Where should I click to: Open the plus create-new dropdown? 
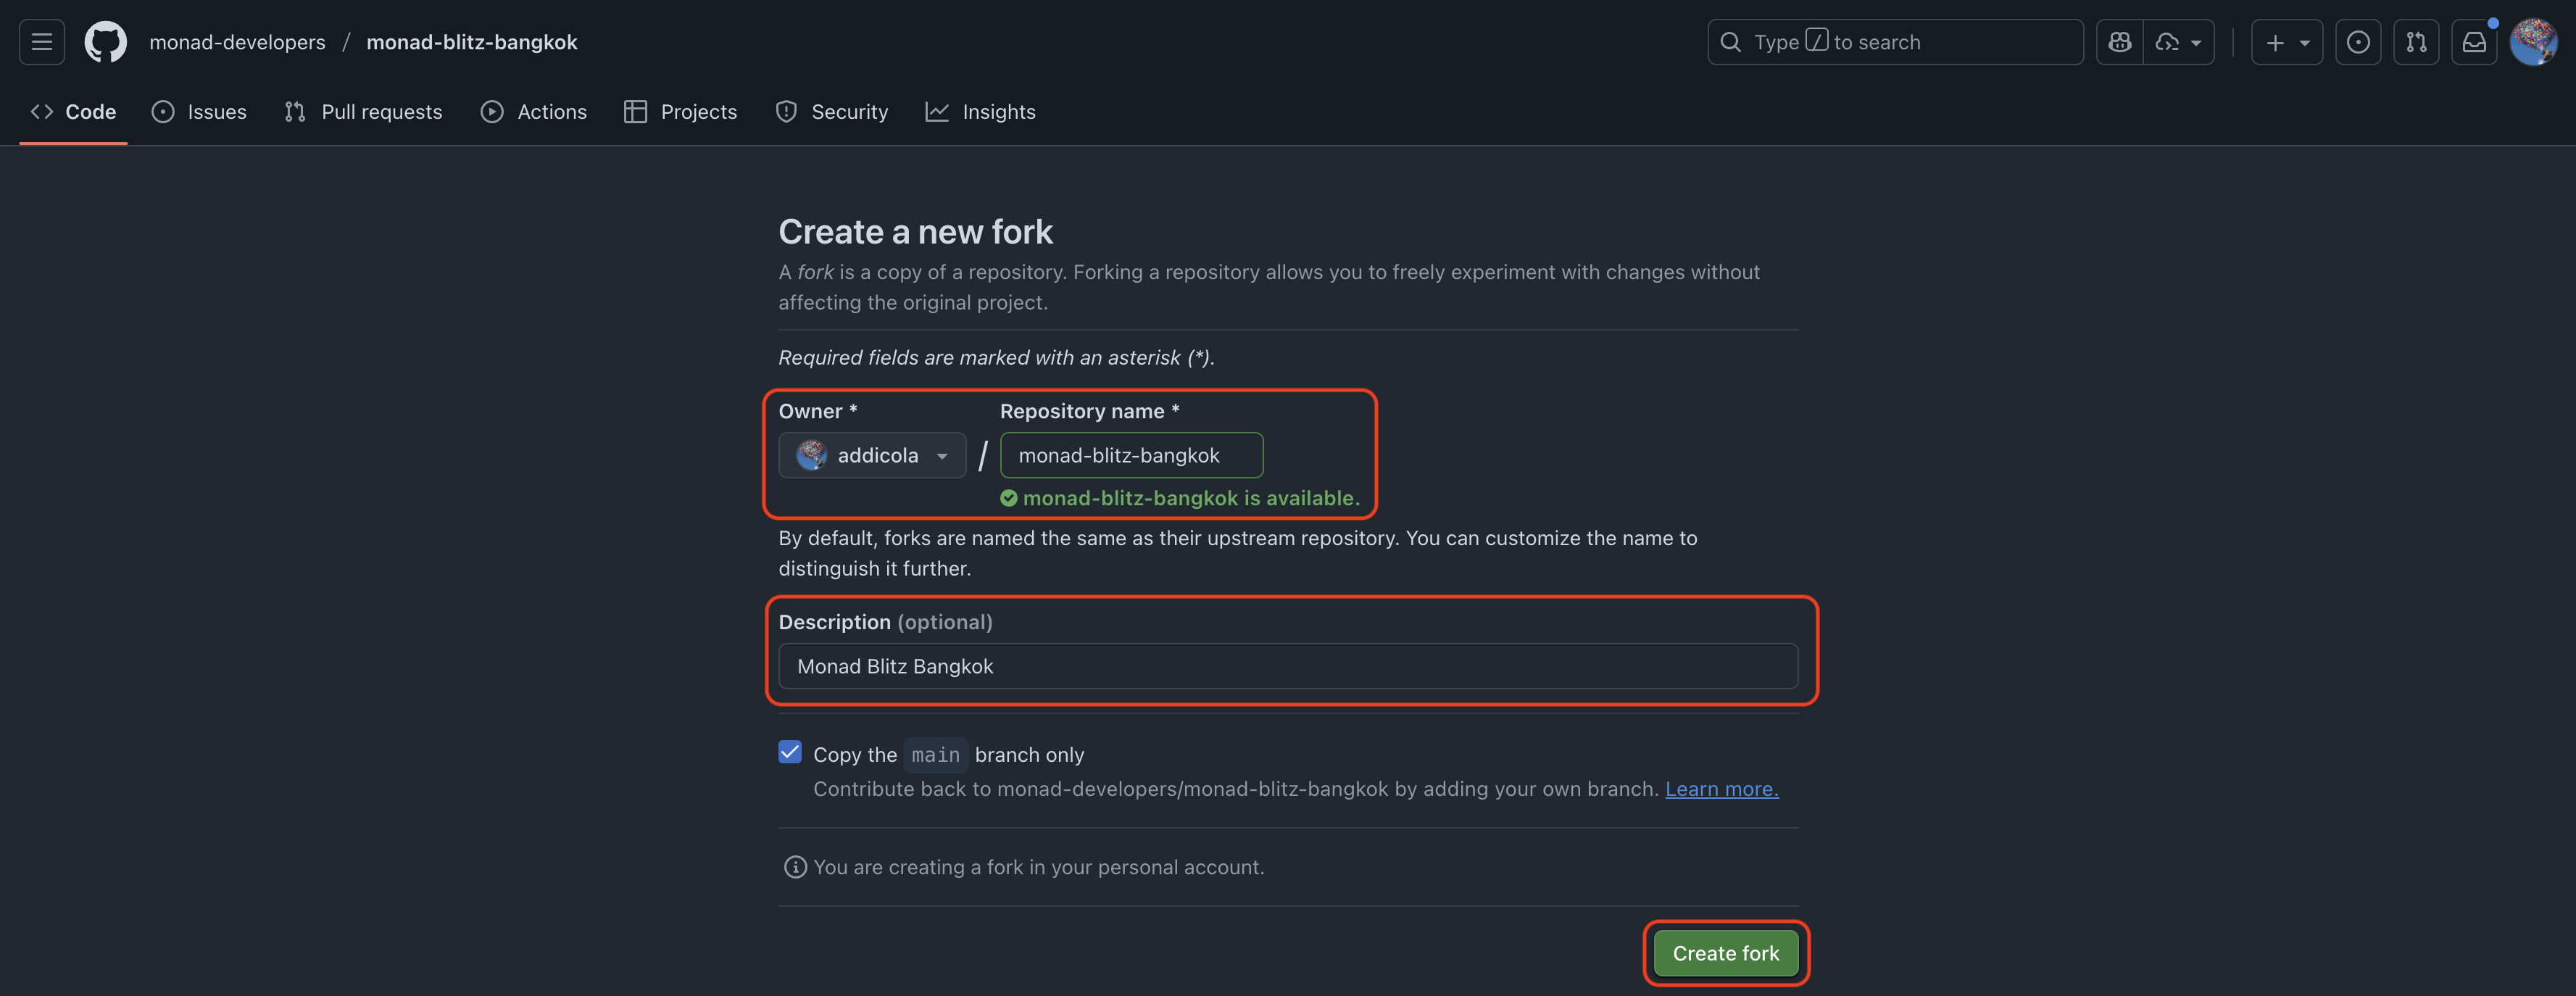click(x=2286, y=42)
